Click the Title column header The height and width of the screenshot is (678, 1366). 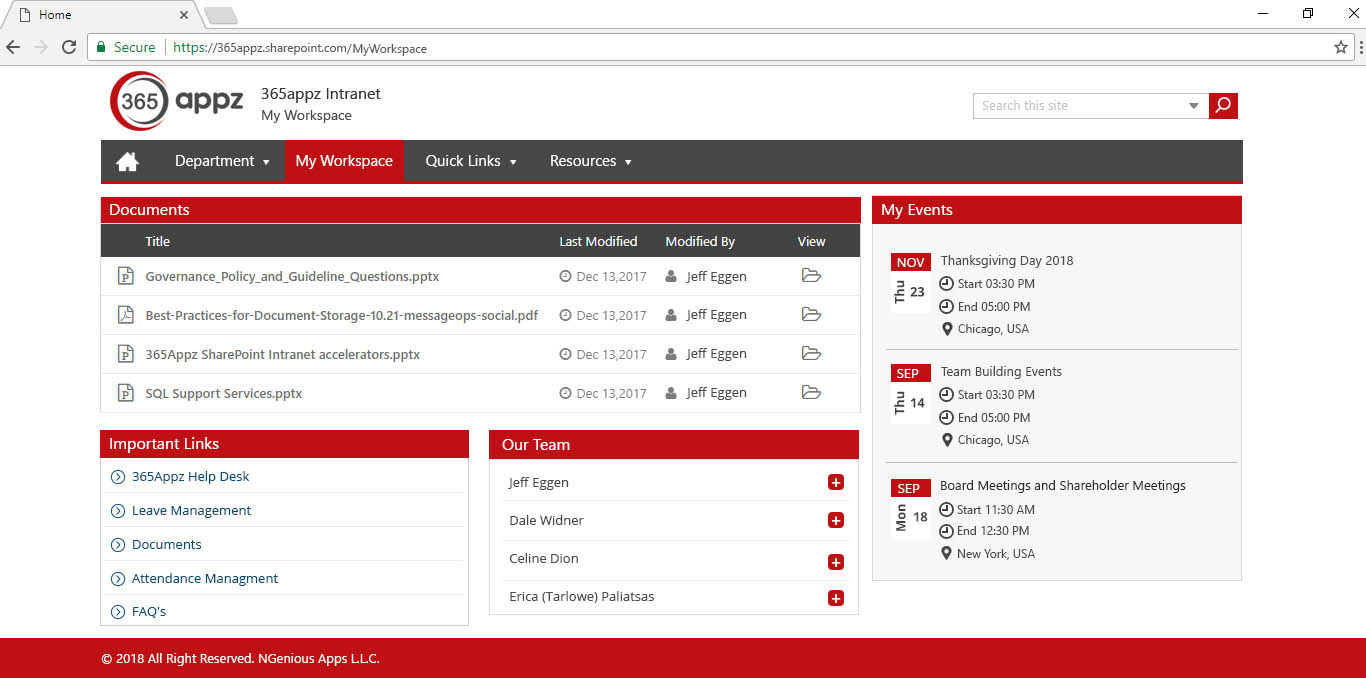point(158,241)
